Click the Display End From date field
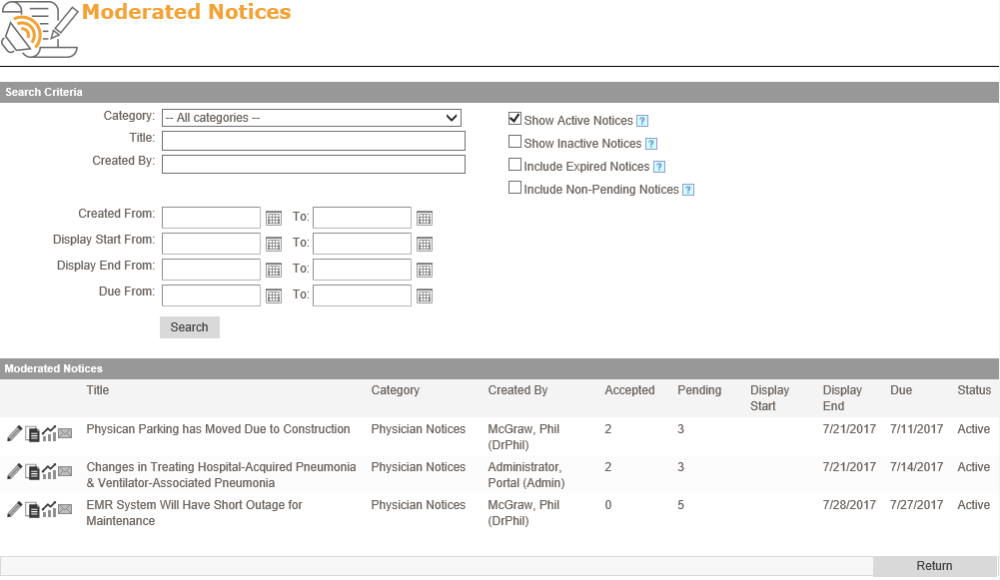The height and width of the screenshot is (580, 1000). point(211,270)
